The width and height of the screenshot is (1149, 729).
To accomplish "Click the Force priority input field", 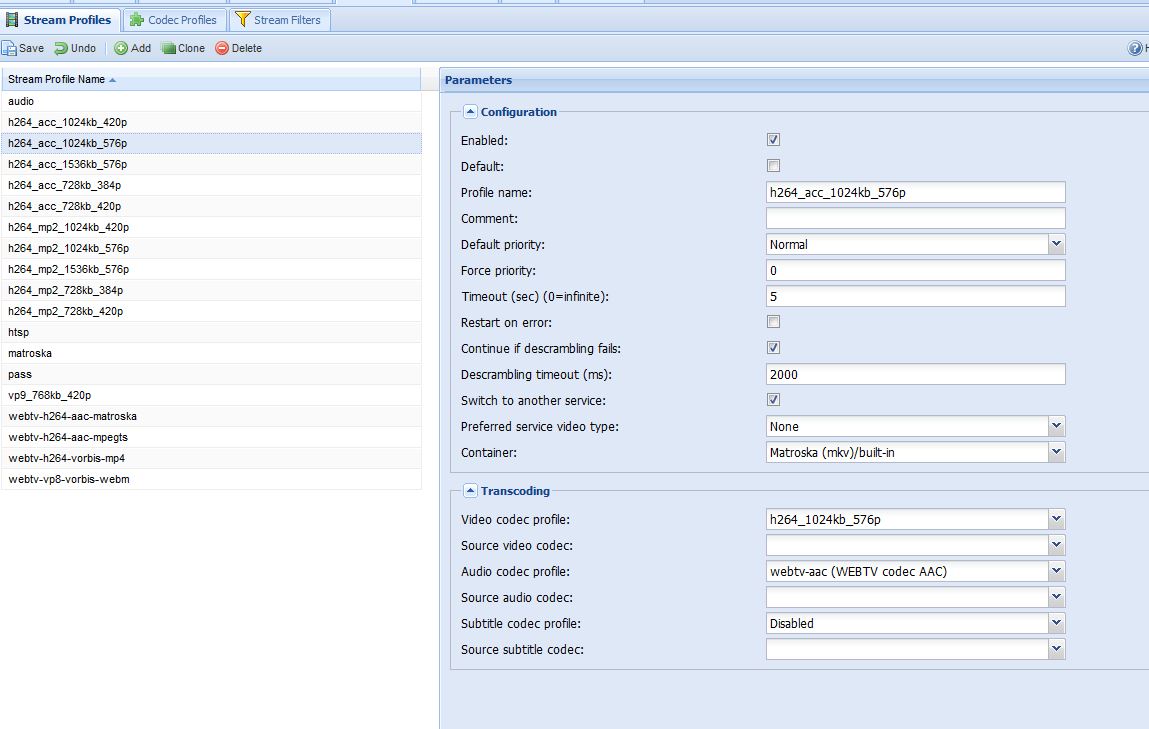I will tap(915, 270).
